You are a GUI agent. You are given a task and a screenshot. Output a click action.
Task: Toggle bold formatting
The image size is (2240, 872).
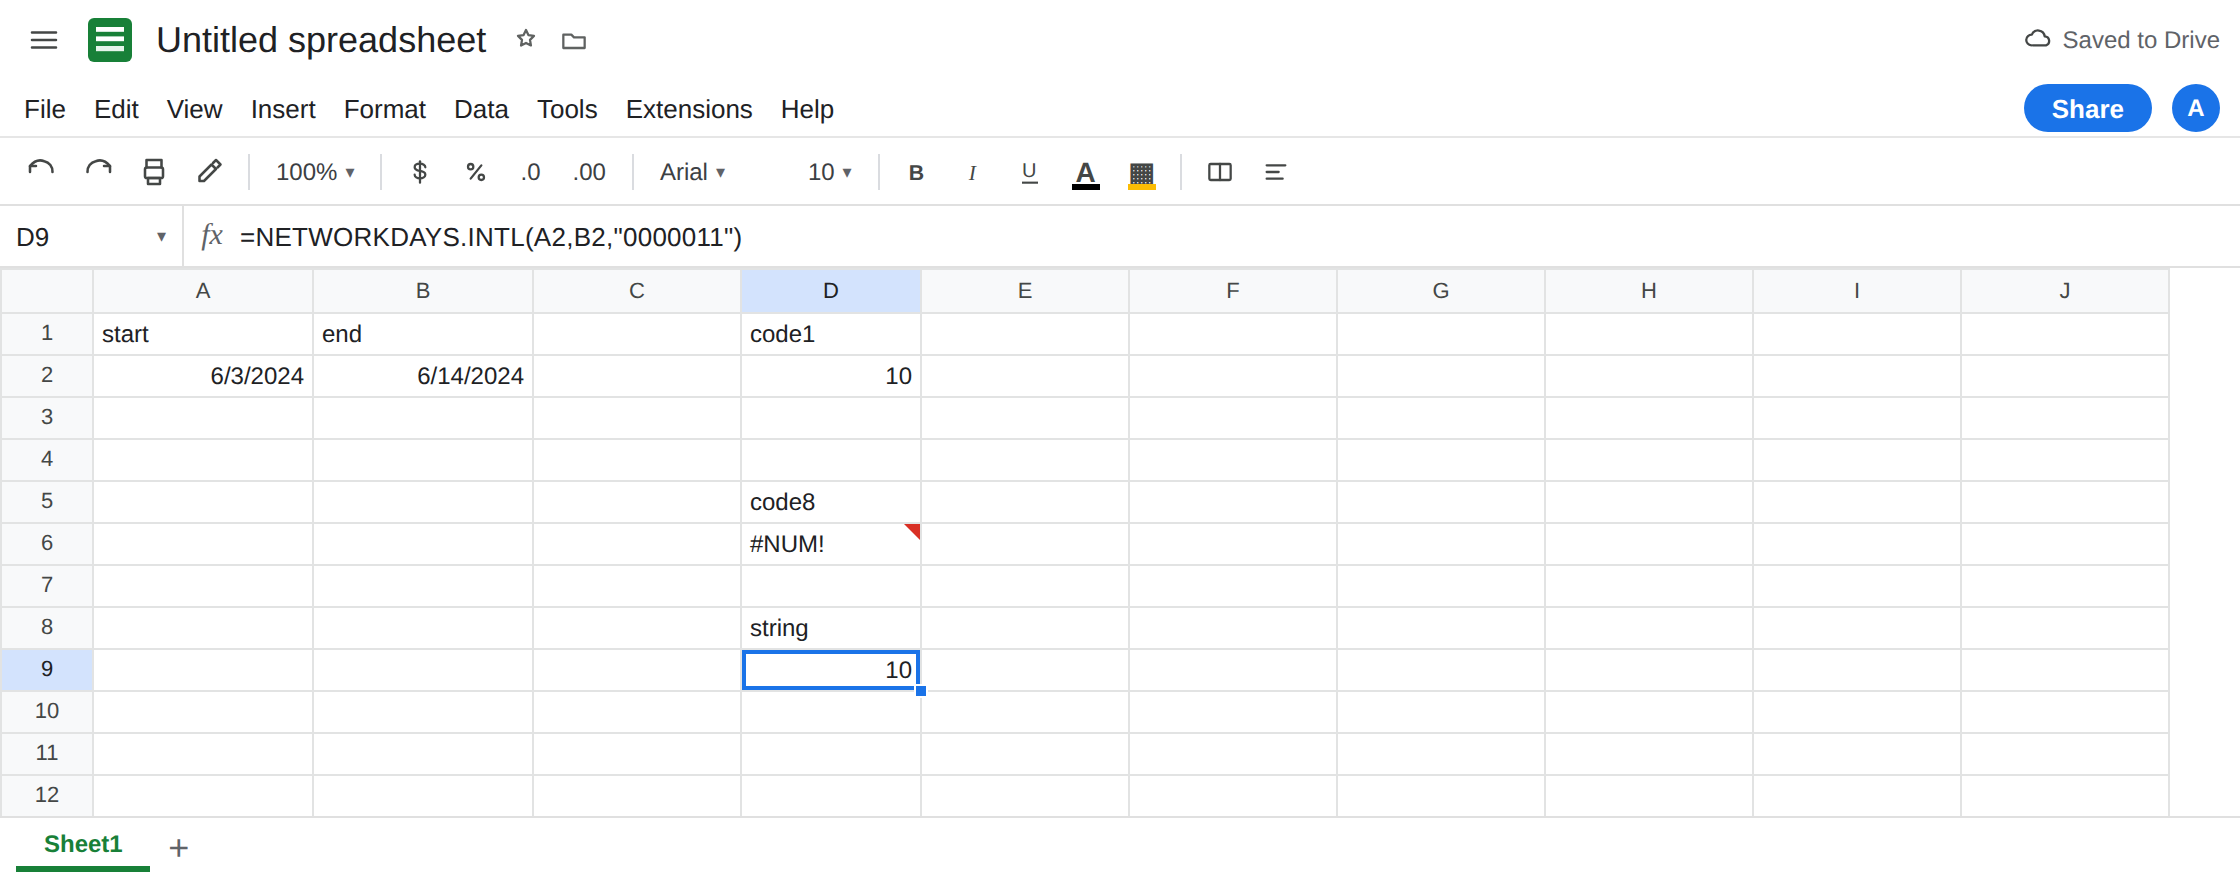tap(916, 172)
